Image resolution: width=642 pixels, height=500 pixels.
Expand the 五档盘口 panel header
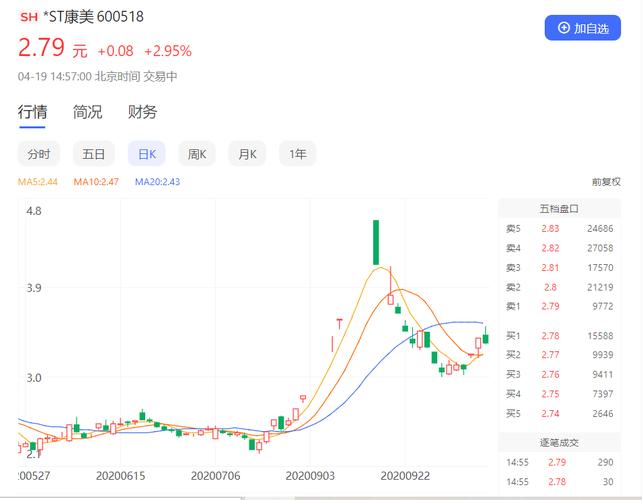559,209
